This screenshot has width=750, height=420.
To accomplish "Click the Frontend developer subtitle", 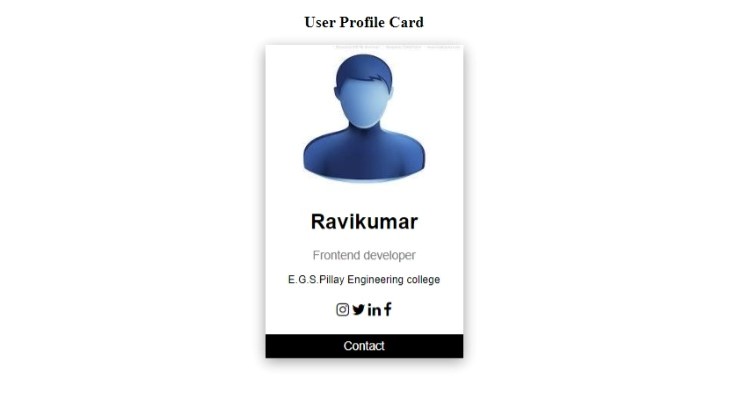I will pos(364,255).
